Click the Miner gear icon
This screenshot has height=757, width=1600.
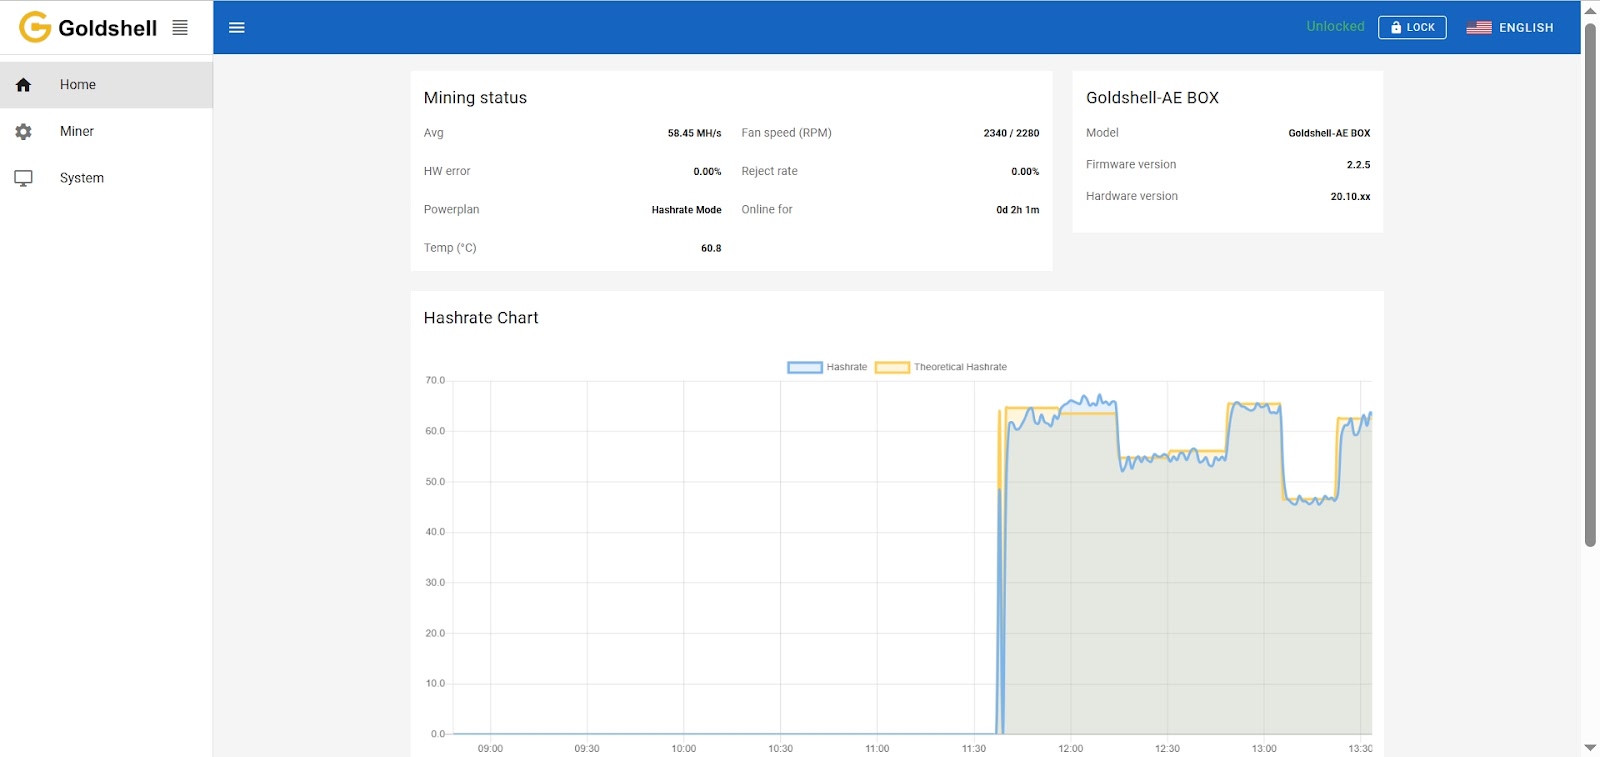pyautogui.click(x=24, y=131)
